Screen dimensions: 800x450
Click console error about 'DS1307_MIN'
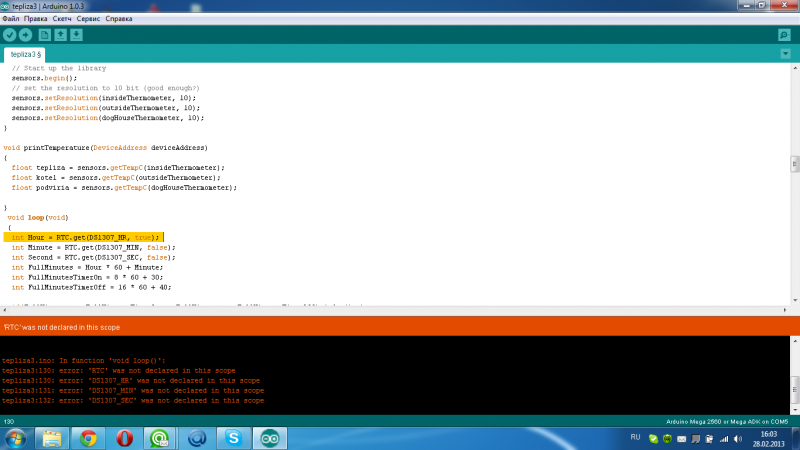click(133, 390)
